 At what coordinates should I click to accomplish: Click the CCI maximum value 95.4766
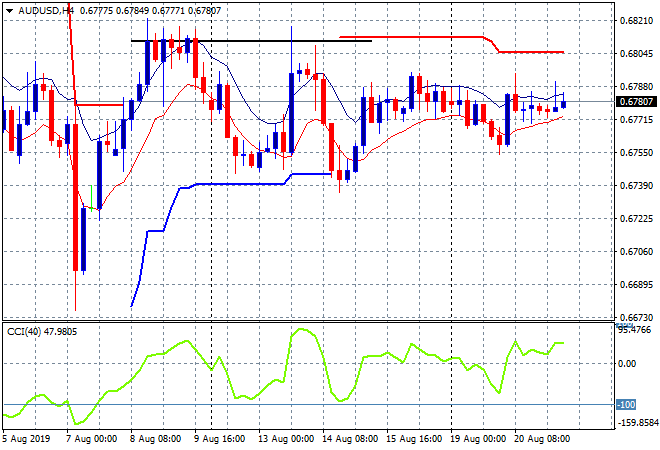point(635,330)
